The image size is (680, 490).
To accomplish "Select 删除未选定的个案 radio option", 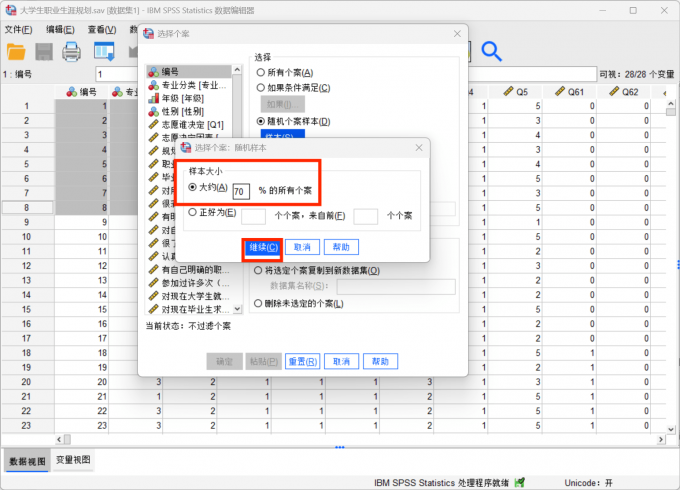I will tap(261, 303).
